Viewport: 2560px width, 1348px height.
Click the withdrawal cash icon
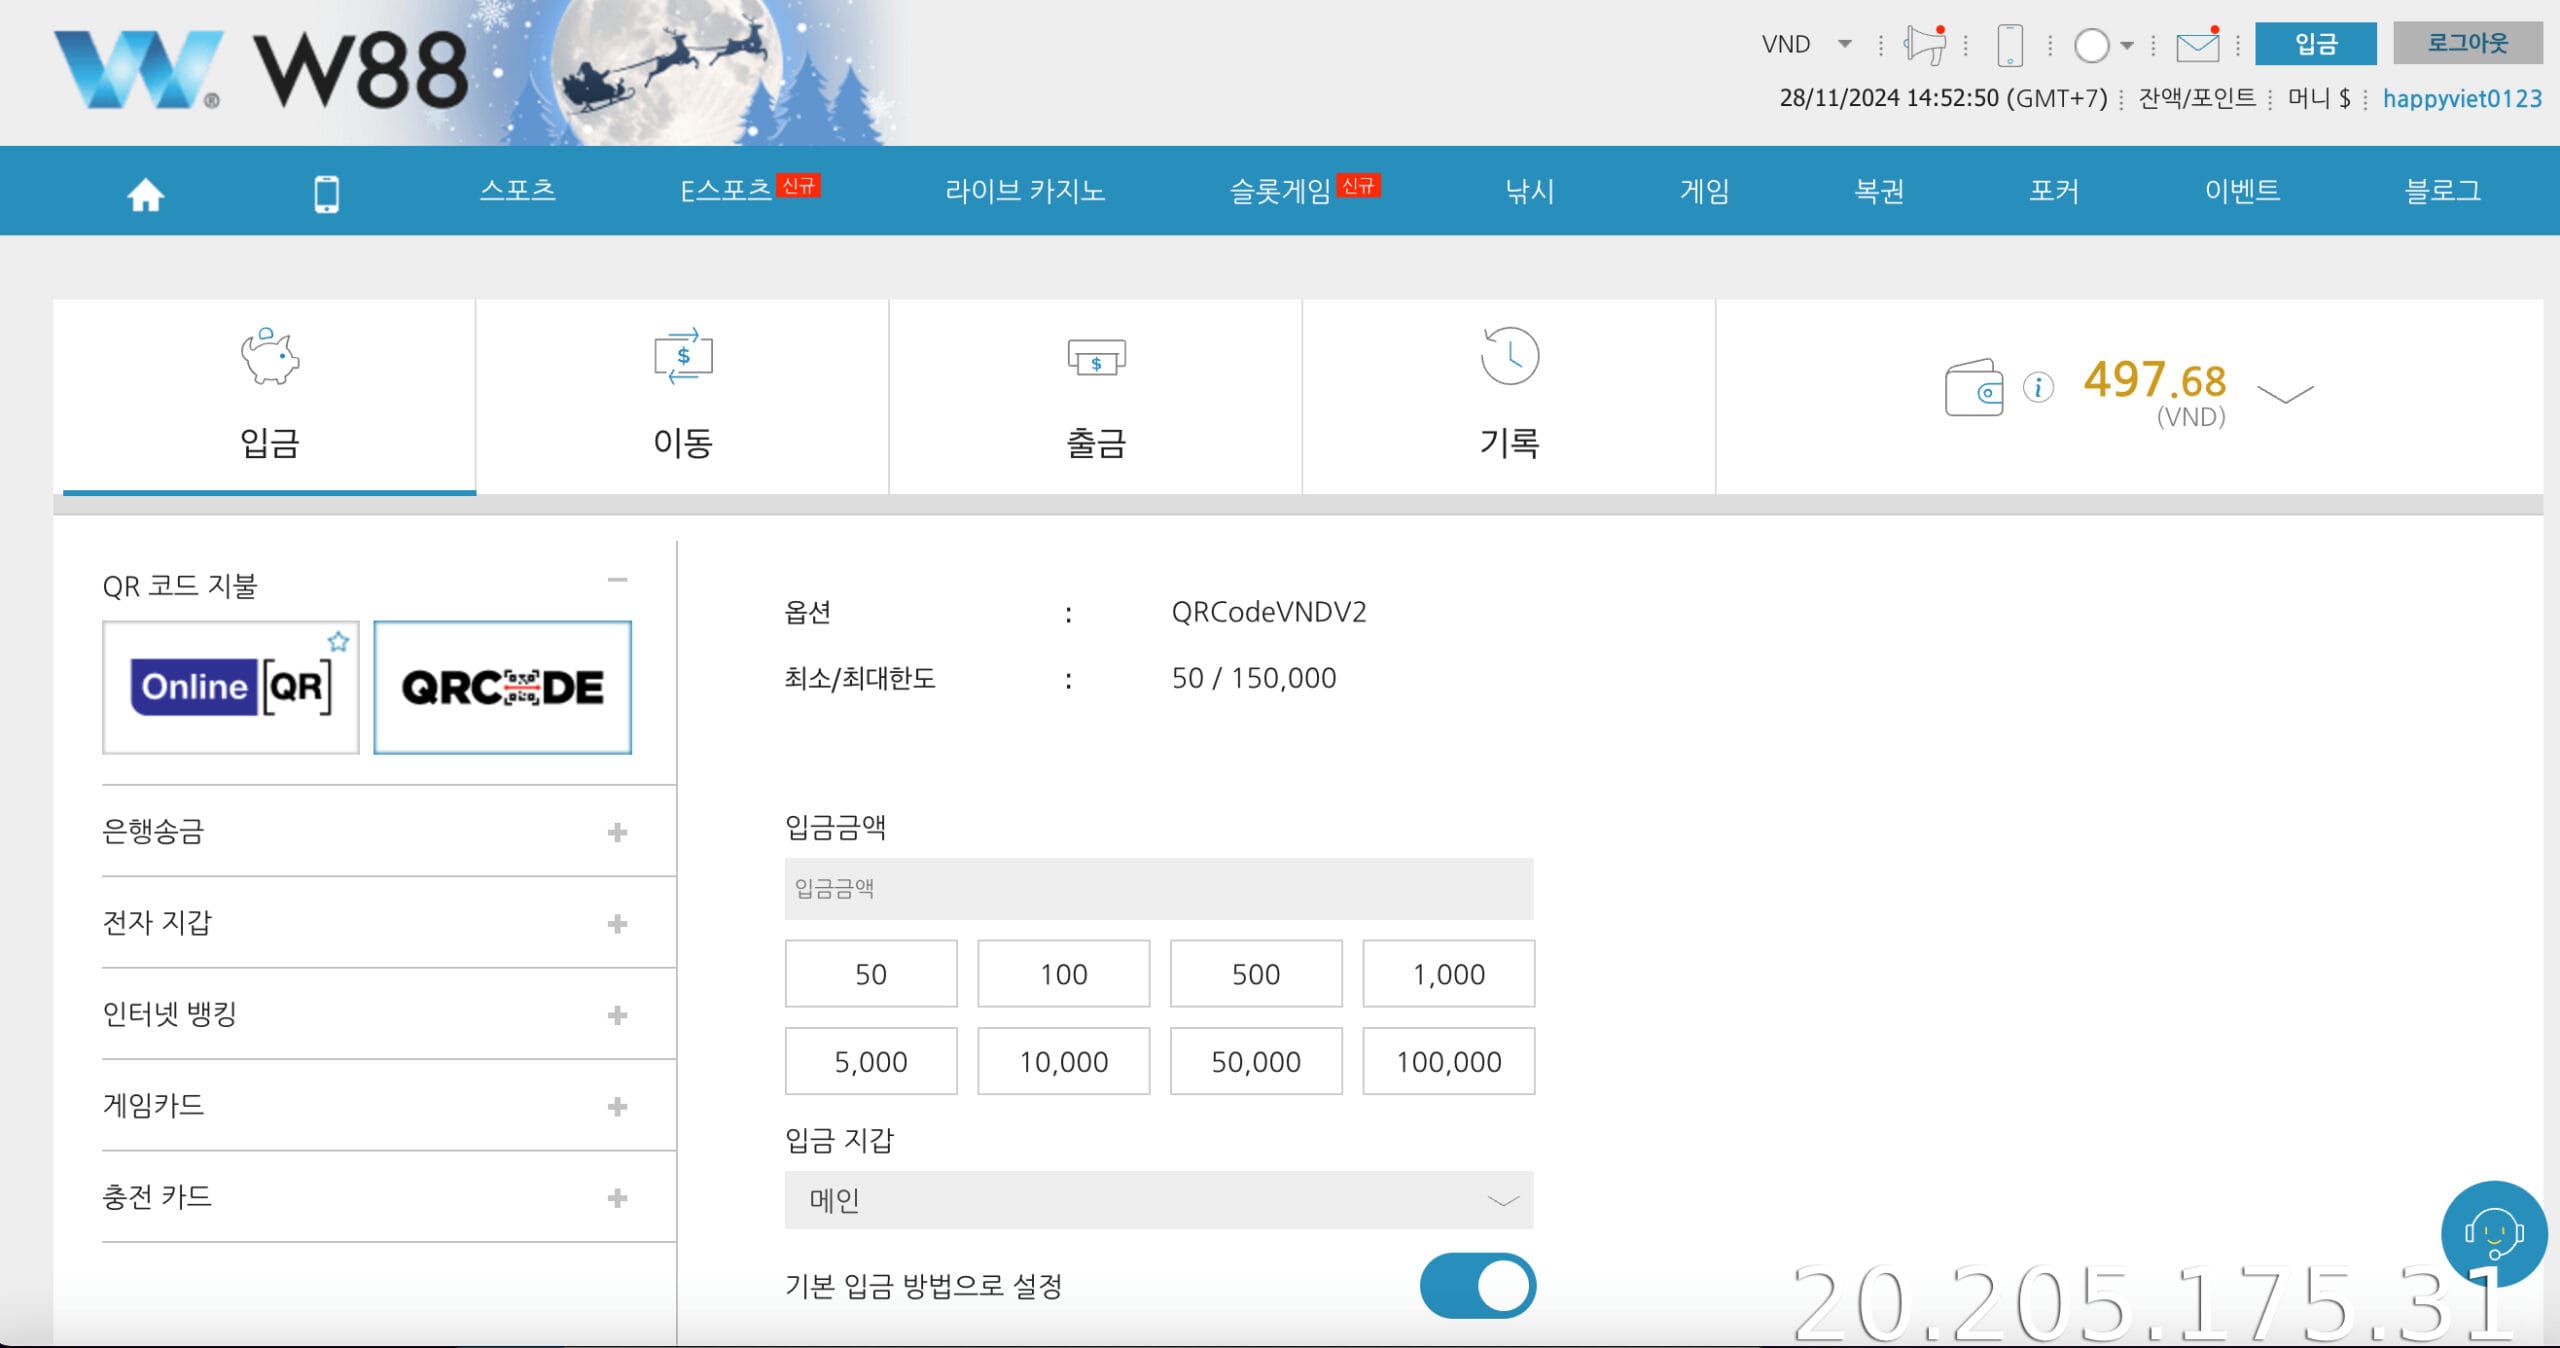1096,358
